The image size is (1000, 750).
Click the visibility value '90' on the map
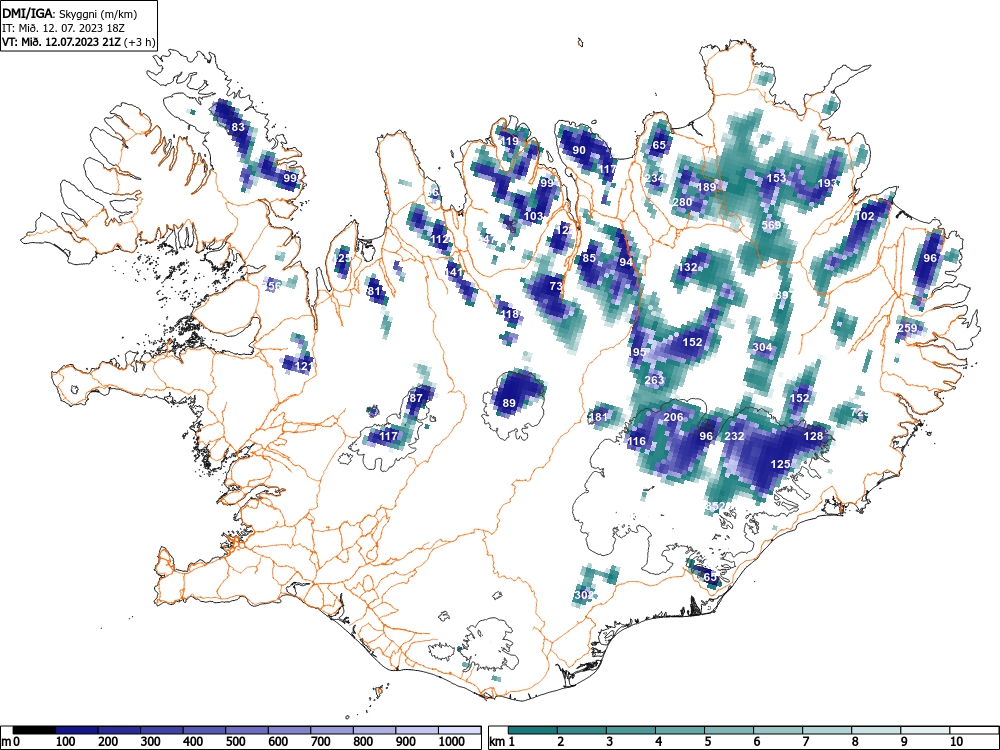pos(579,151)
